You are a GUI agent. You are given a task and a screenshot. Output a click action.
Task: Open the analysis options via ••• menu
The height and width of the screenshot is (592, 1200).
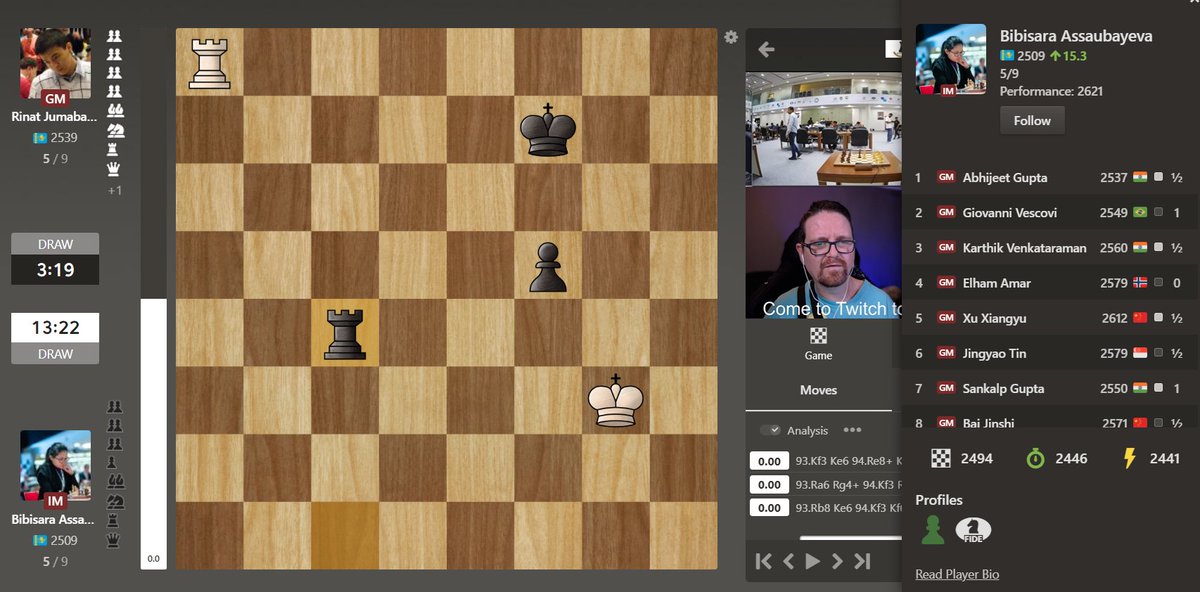pos(855,430)
